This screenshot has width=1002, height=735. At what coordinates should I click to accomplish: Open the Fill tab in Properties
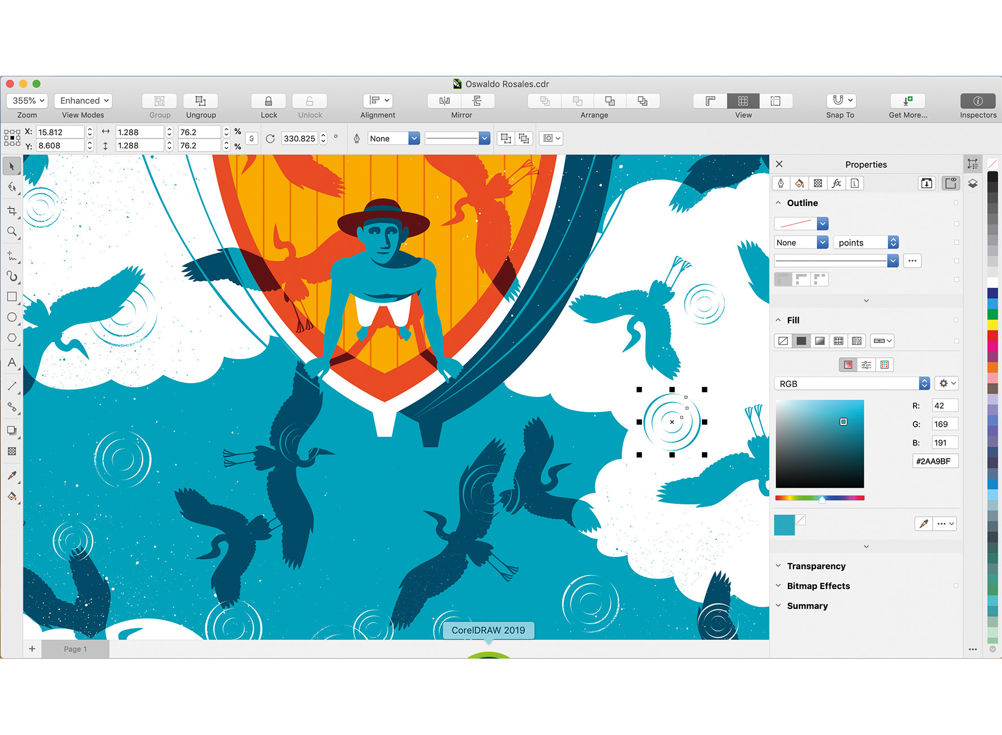click(x=799, y=183)
